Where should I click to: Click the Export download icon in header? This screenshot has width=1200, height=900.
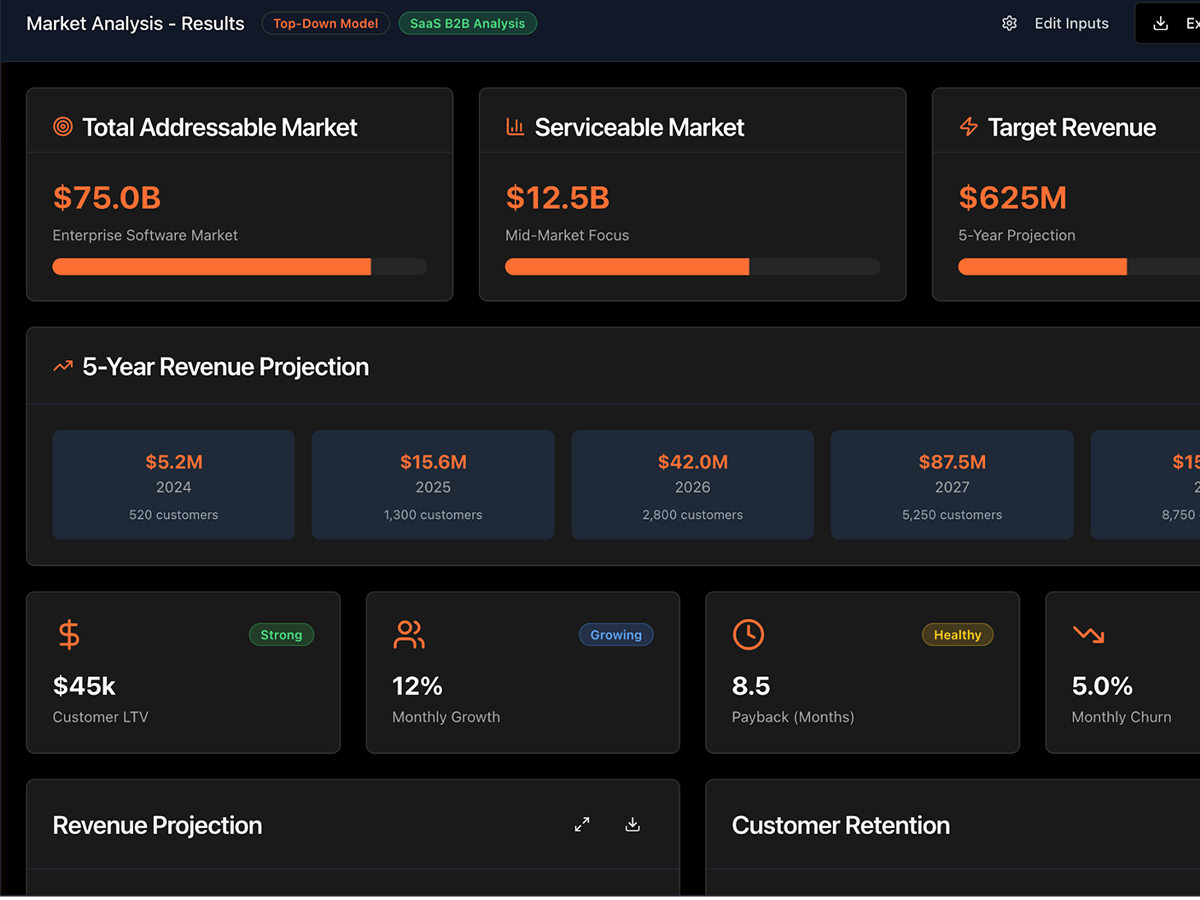coord(1161,23)
